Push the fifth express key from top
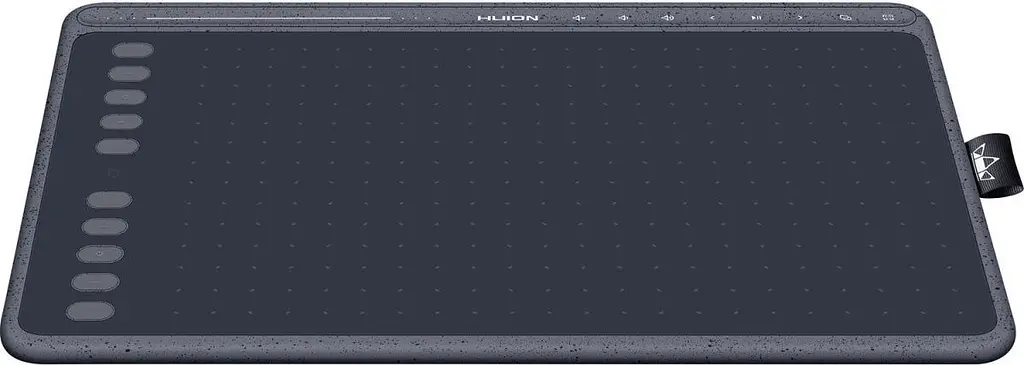Image resolution: width=1024 pixels, height=365 pixels. [118, 146]
